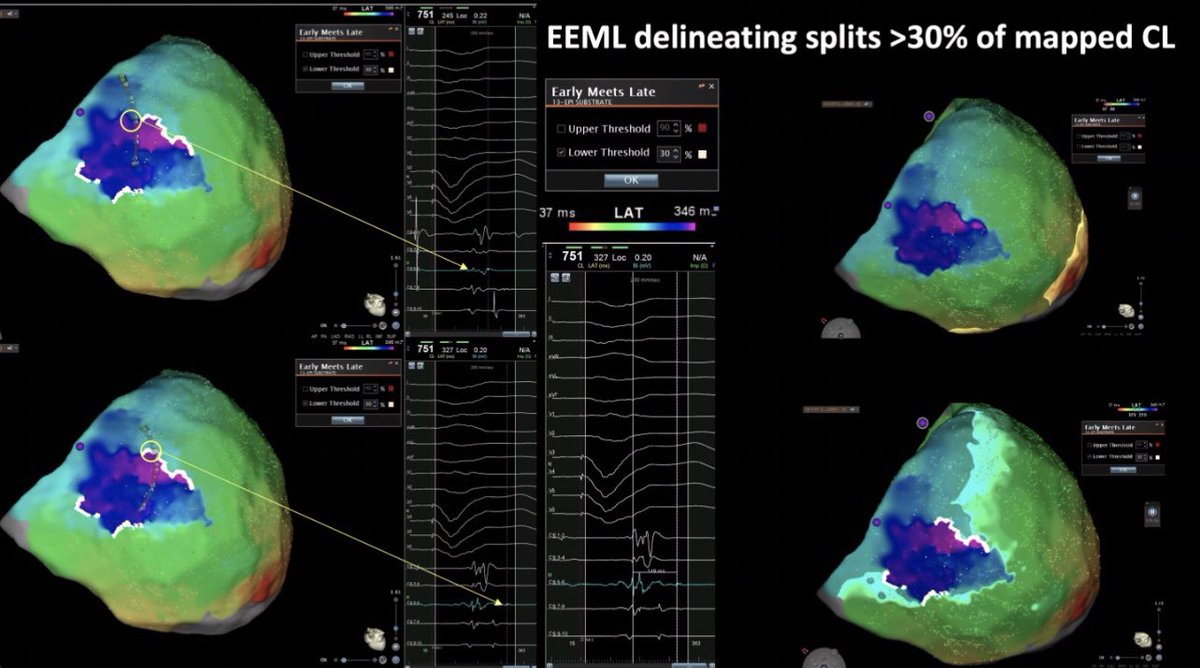Image resolution: width=1200 pixels, height=668 pixels.
Task: Click the heart orientation icon in the top-right map
Action: (x=1128, y=311)
